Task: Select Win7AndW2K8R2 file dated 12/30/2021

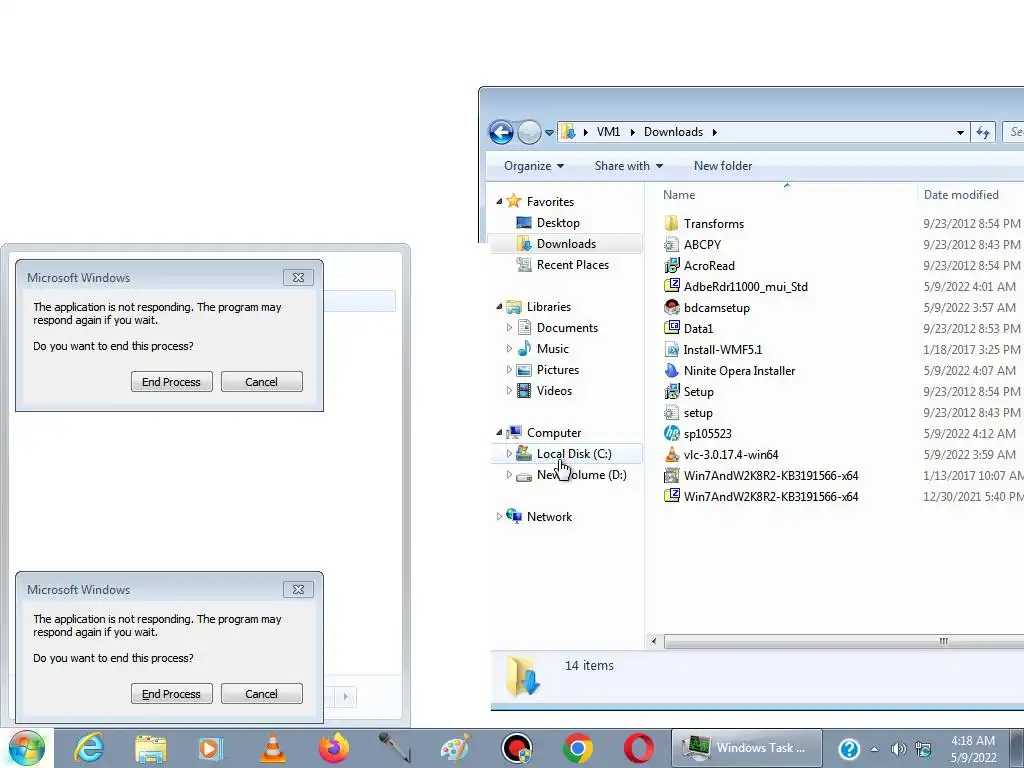Action: 771,496
